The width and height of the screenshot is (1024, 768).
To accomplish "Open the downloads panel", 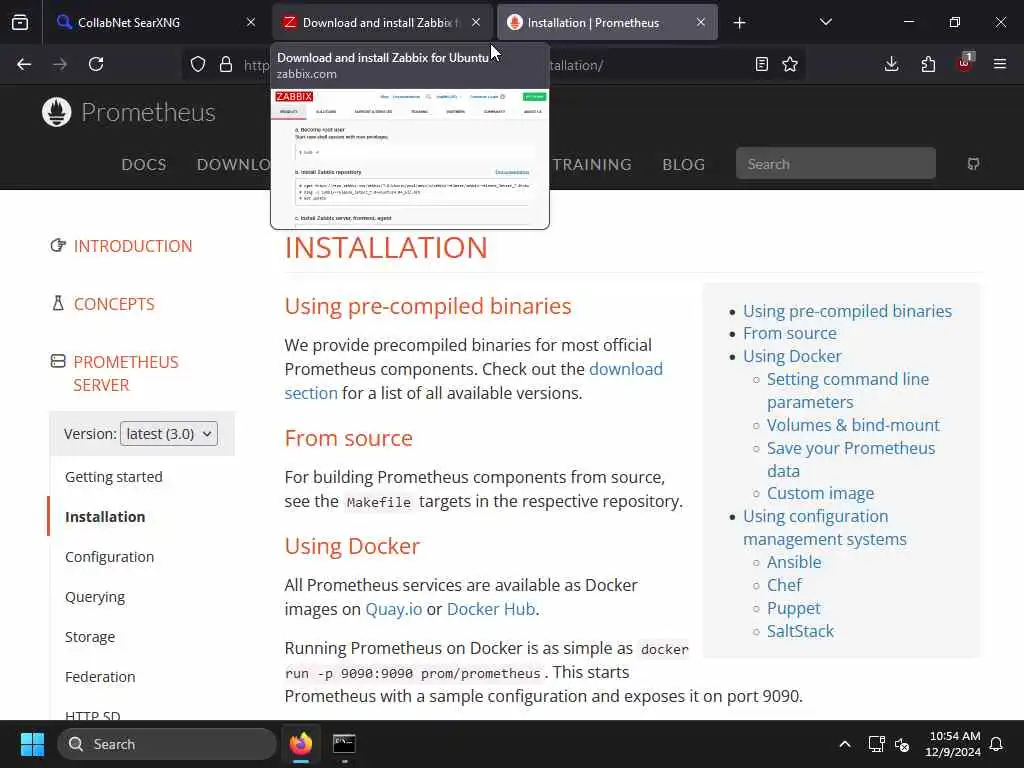I will 891,64.
